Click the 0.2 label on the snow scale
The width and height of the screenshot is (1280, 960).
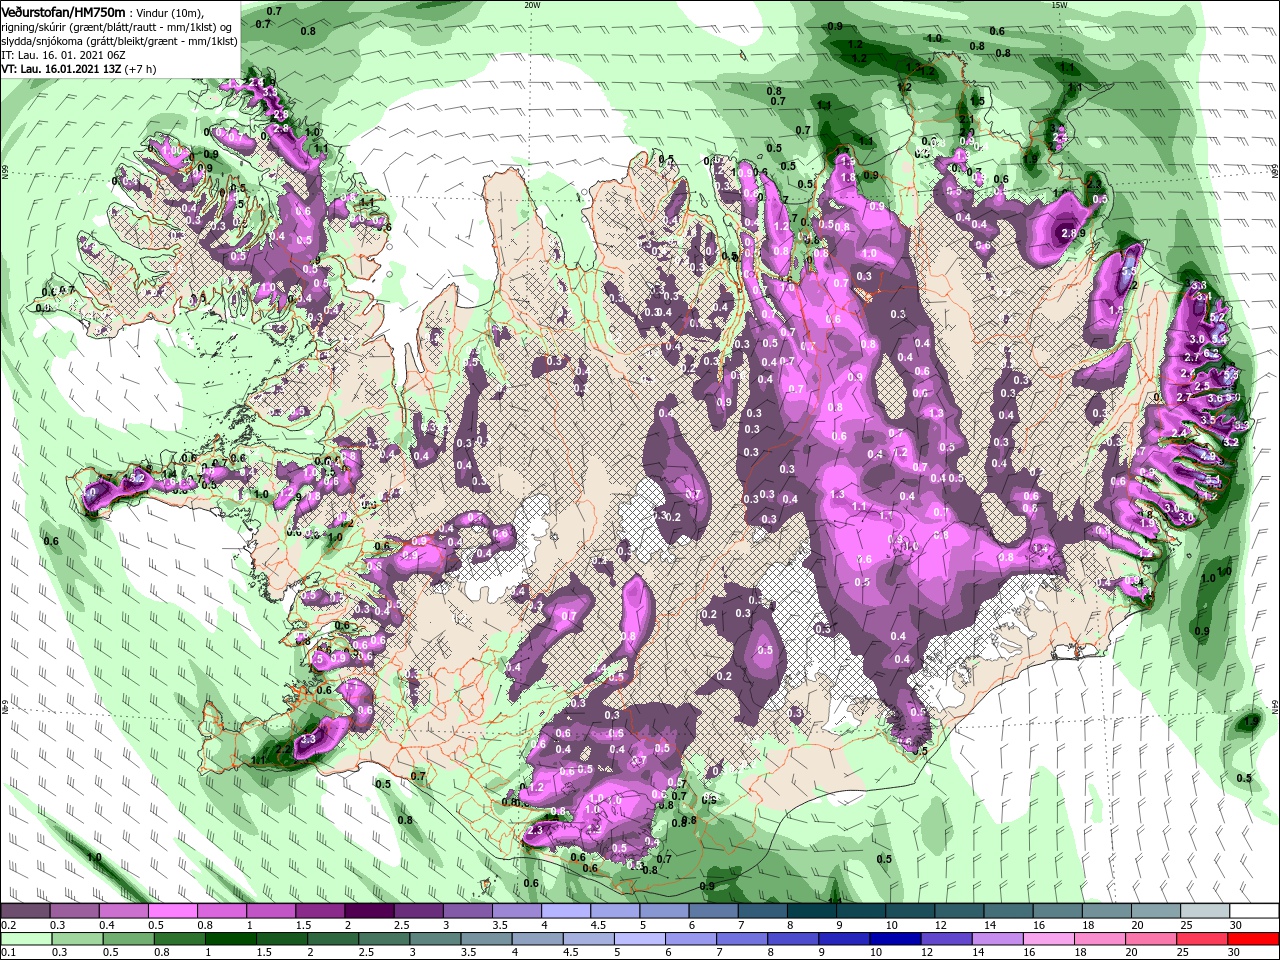coord(9,925)
